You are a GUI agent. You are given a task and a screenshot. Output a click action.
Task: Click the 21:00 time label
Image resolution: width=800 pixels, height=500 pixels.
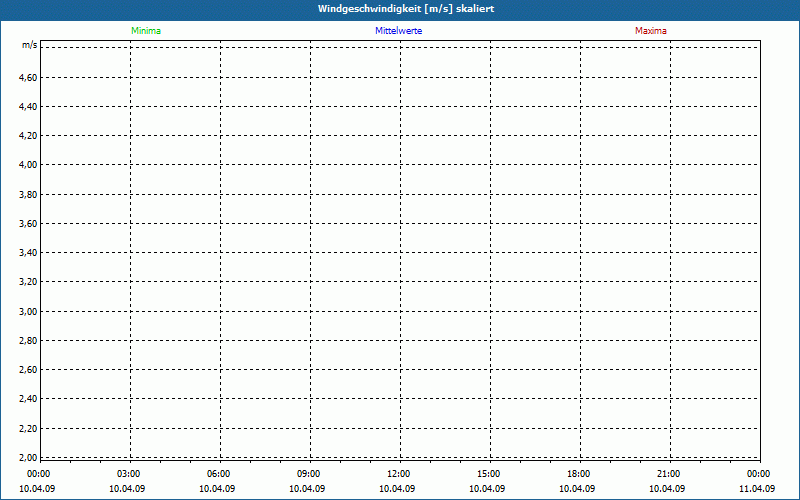point(668,474)
